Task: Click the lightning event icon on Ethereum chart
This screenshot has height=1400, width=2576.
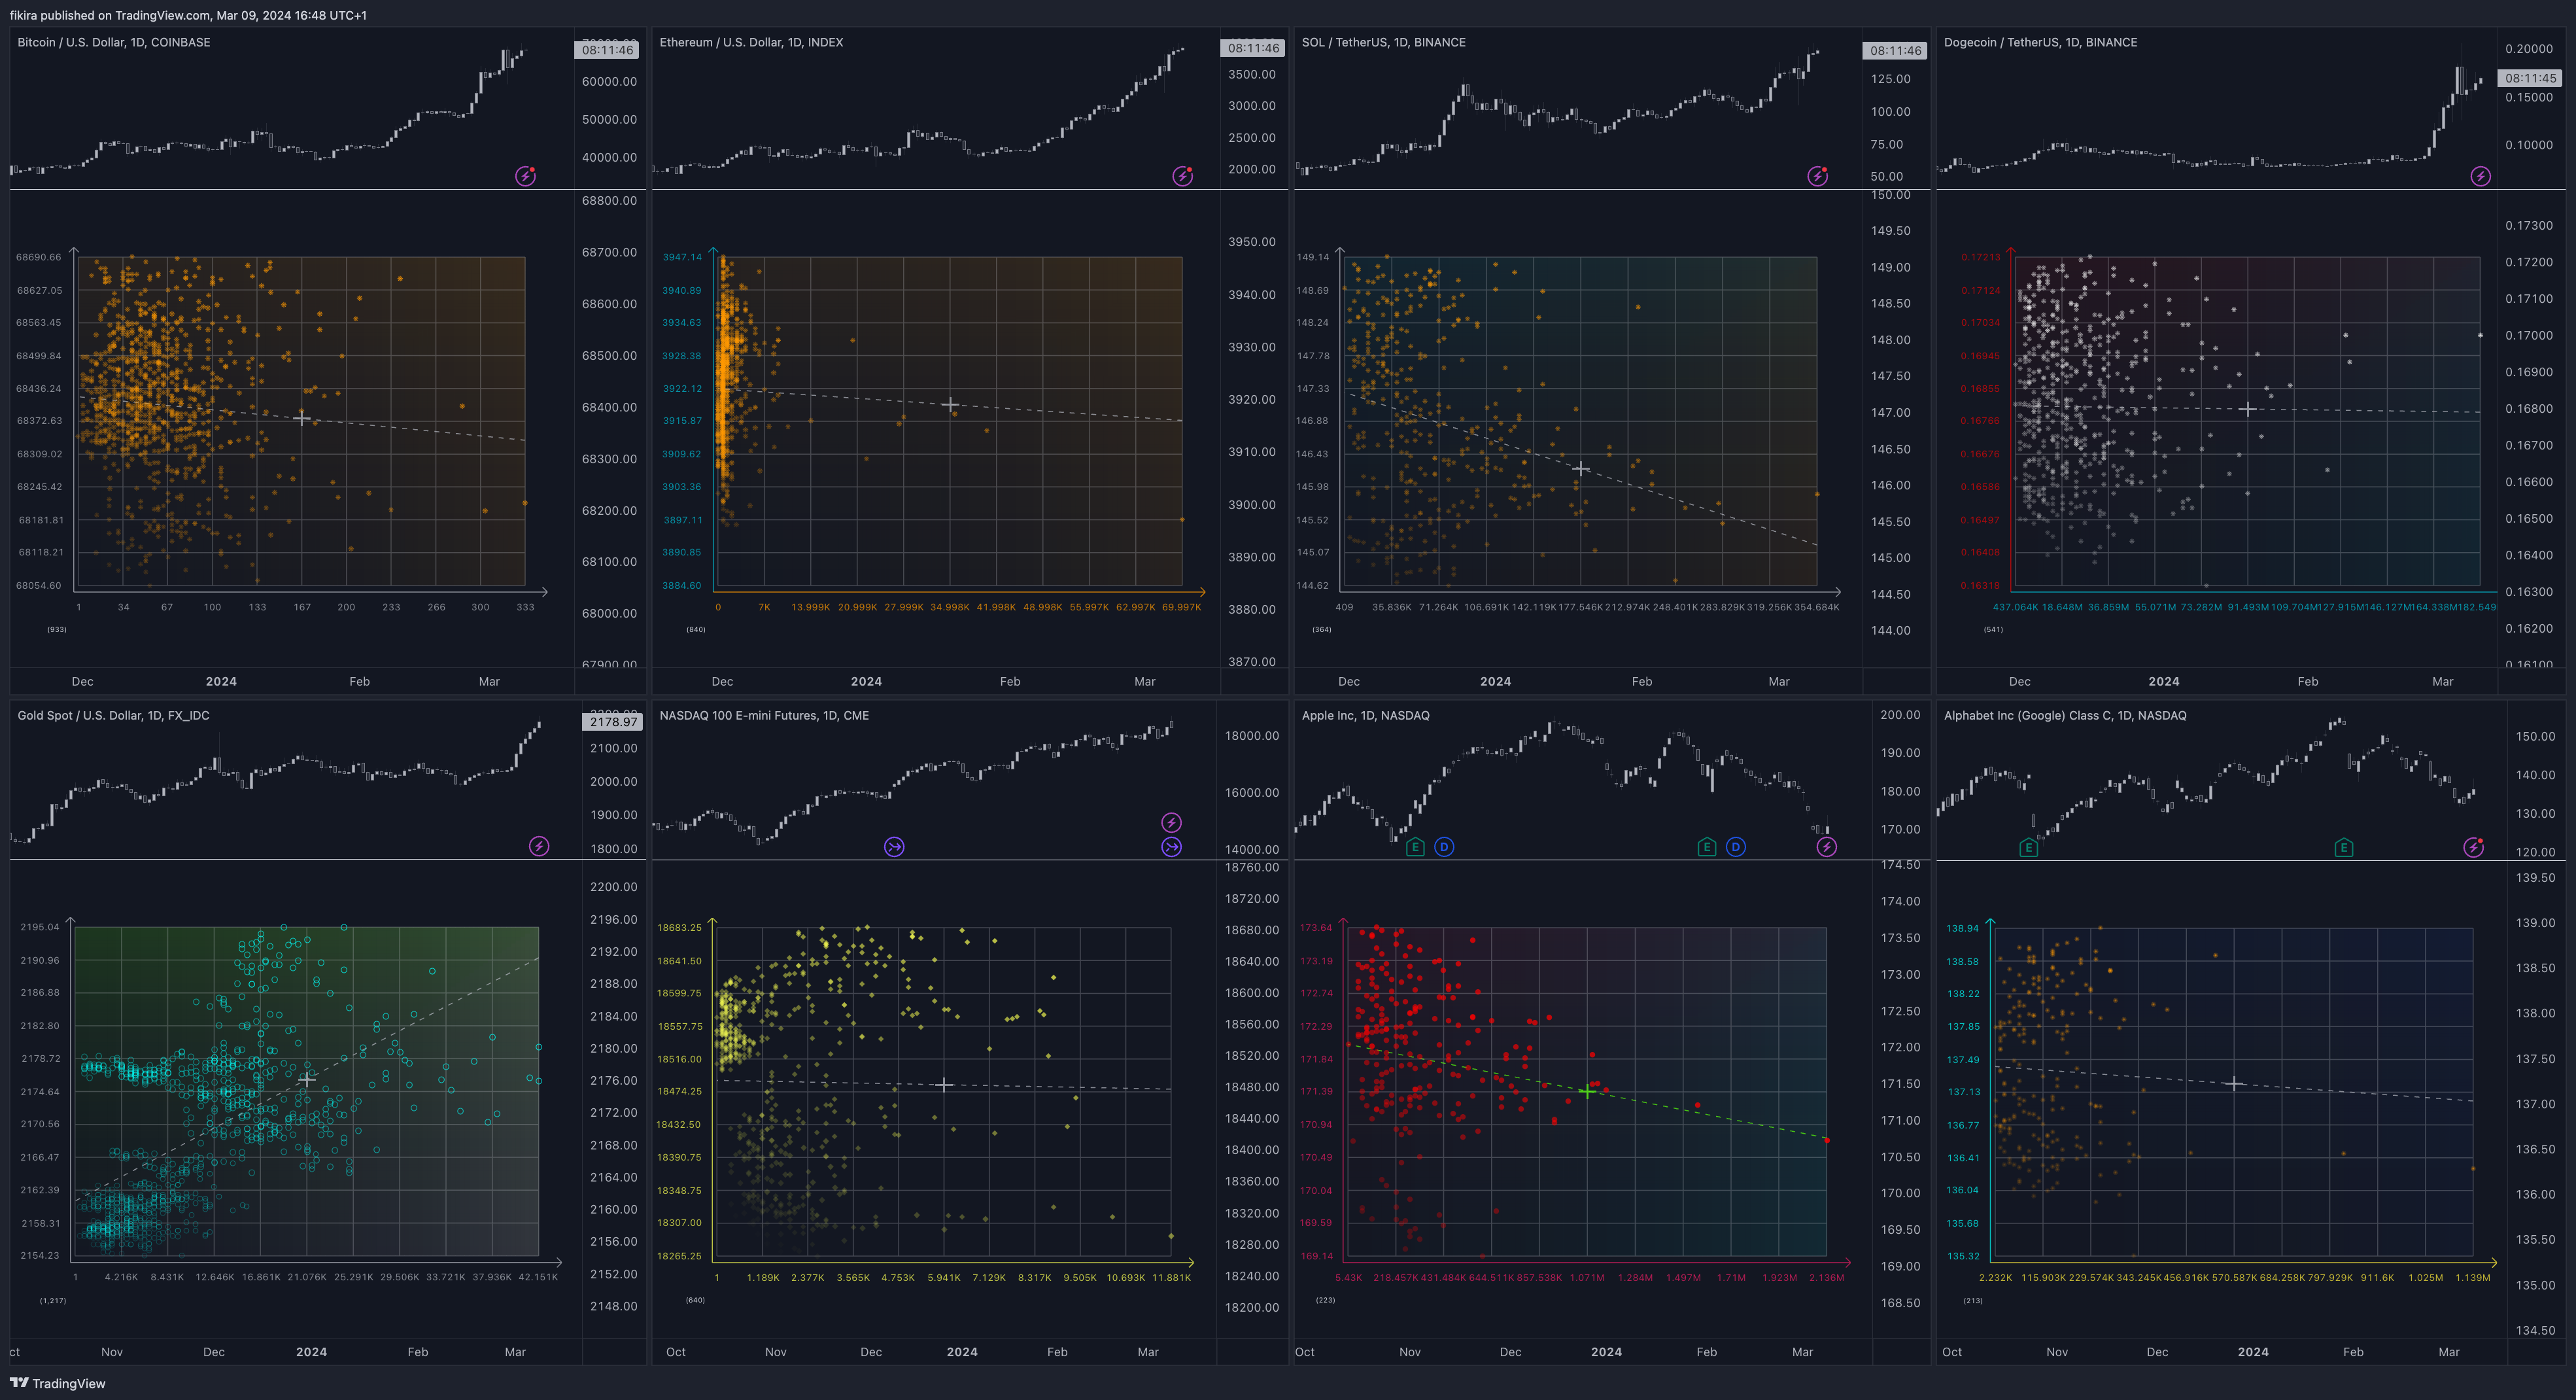Action: coord(1182,176)
